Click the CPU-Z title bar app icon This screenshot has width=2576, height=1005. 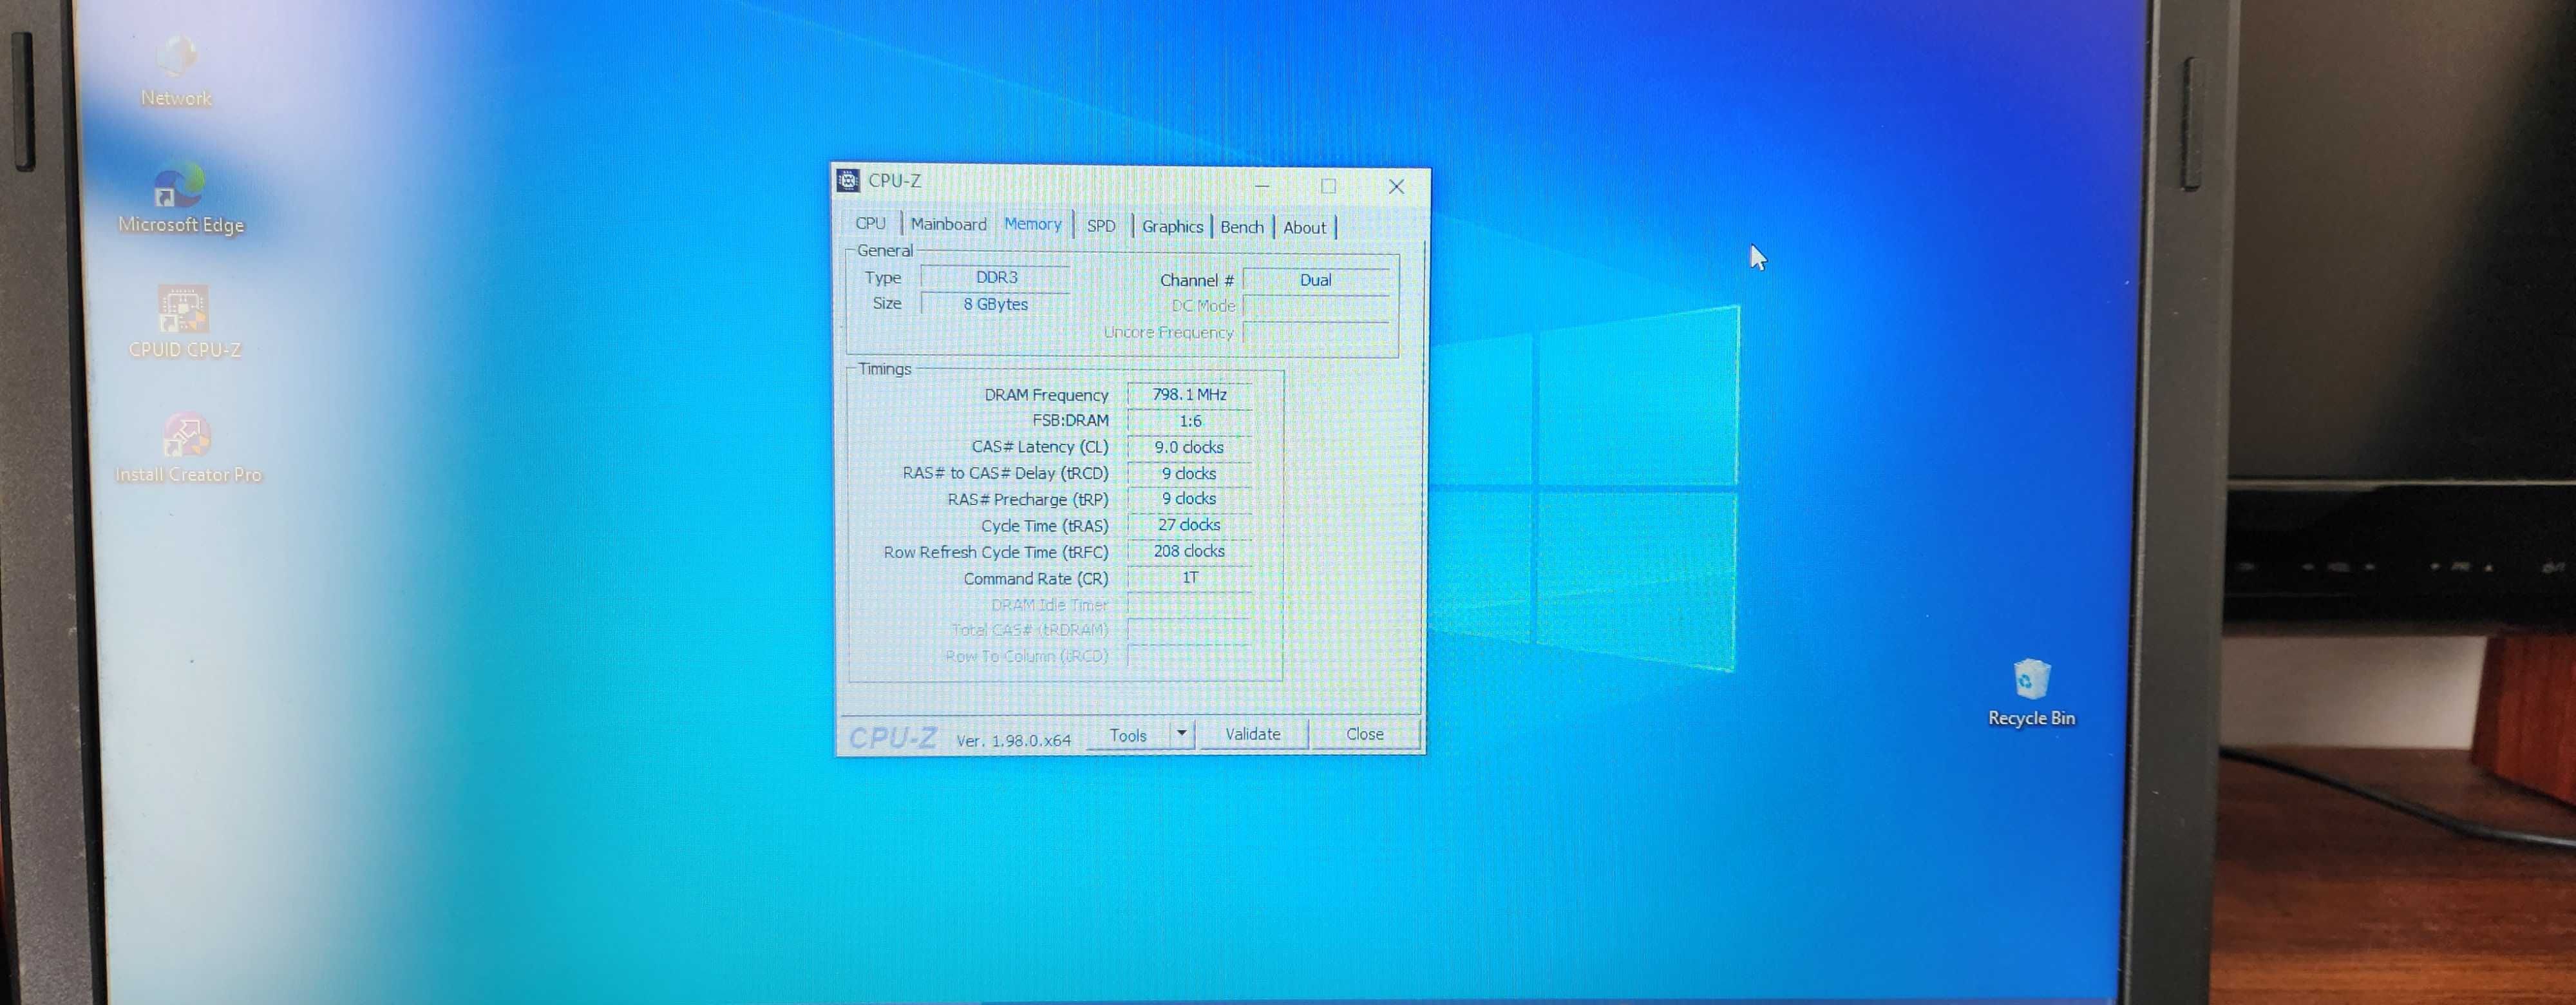848,180
